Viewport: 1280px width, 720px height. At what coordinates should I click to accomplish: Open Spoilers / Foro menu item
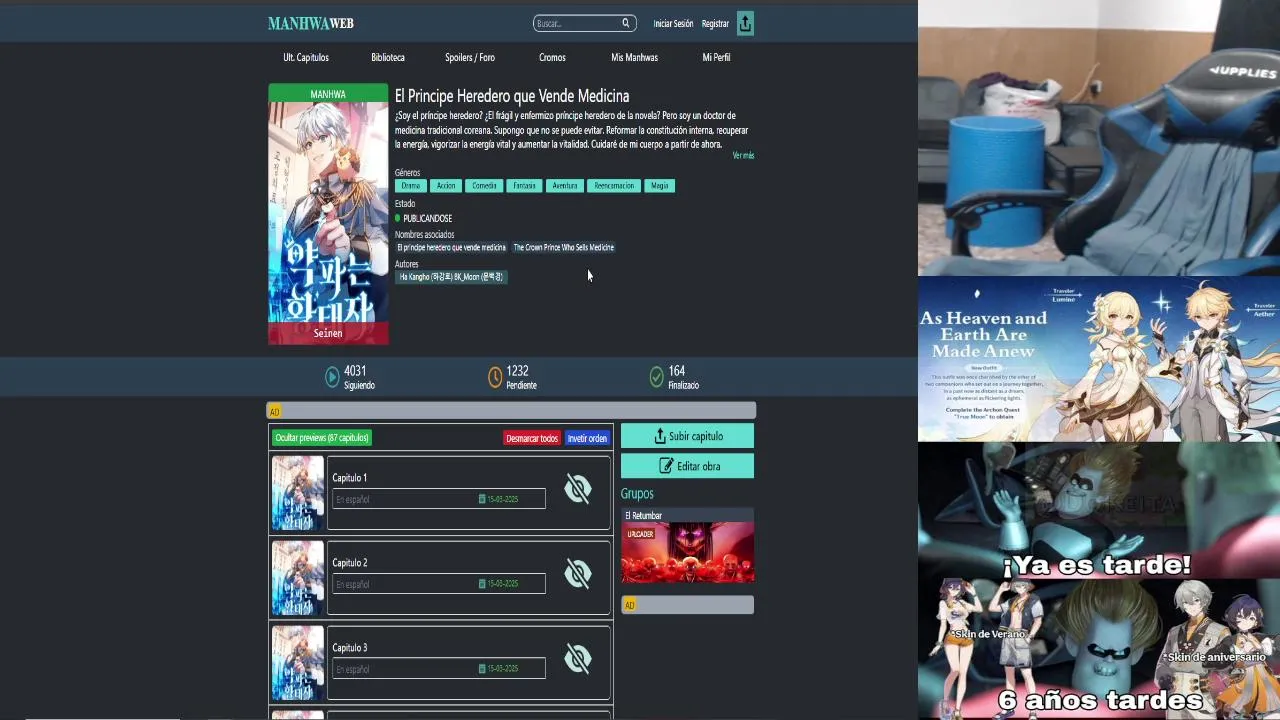tap(470, 58)
